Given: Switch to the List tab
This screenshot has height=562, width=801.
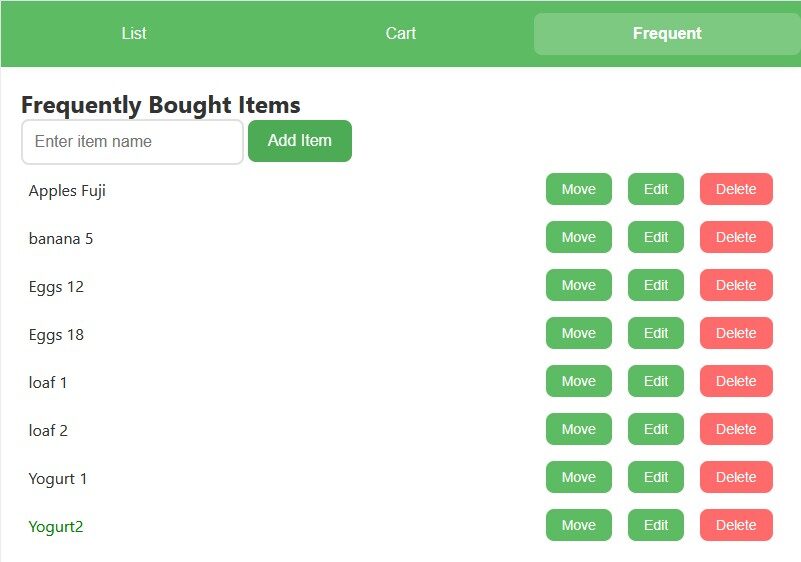Looking at the screenshot, I should (x=134, y=34).
